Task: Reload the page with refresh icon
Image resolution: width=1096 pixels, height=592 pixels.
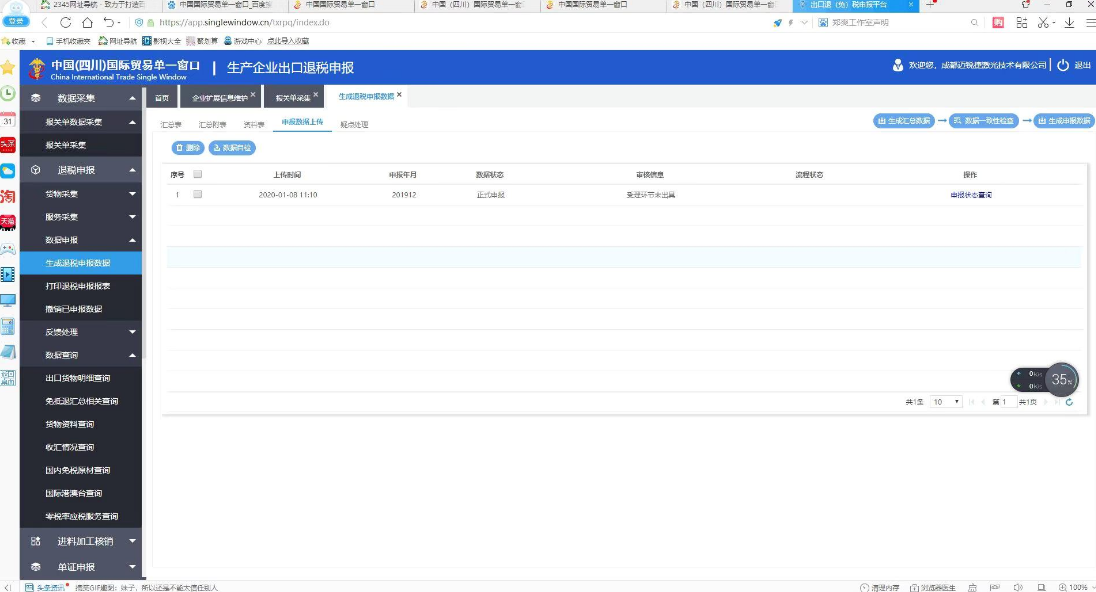Action: pyautogui.click(x=65, y=22)
